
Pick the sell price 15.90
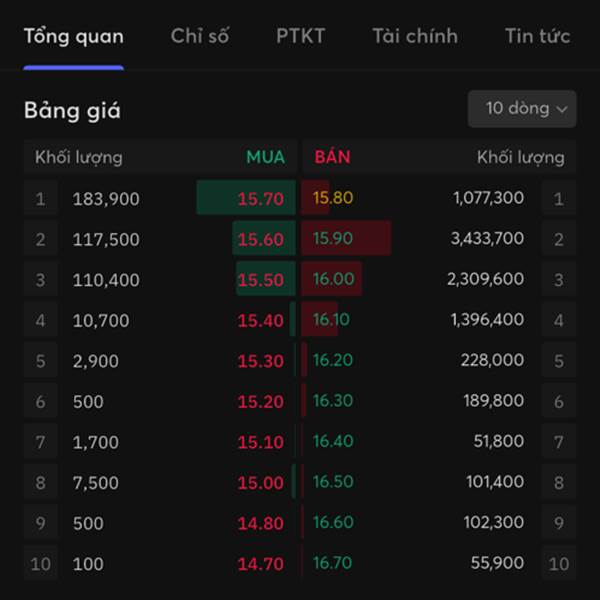(x=333, y=239)
